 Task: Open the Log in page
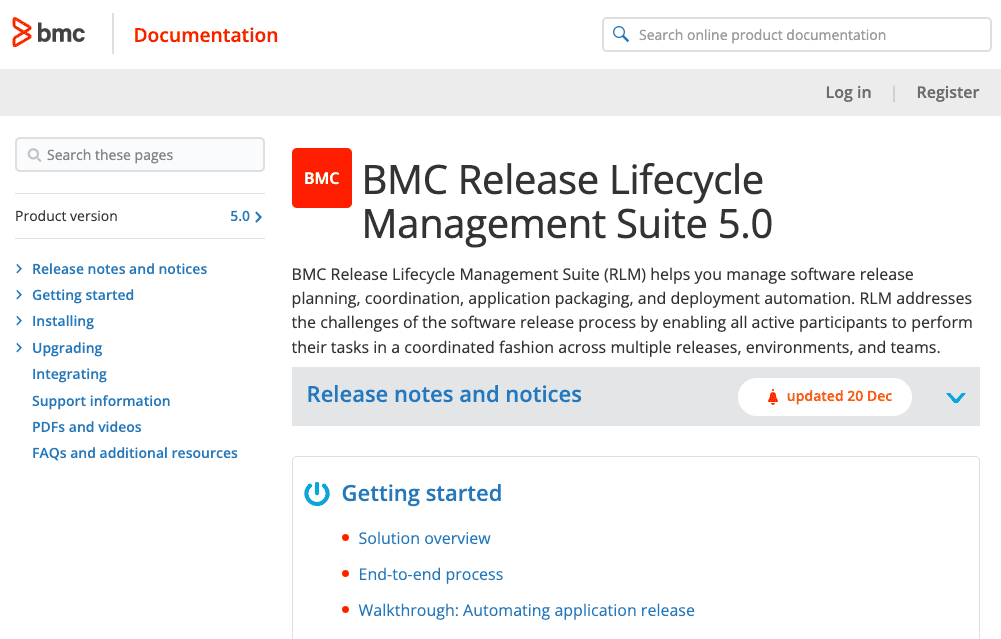coord(847,92)
